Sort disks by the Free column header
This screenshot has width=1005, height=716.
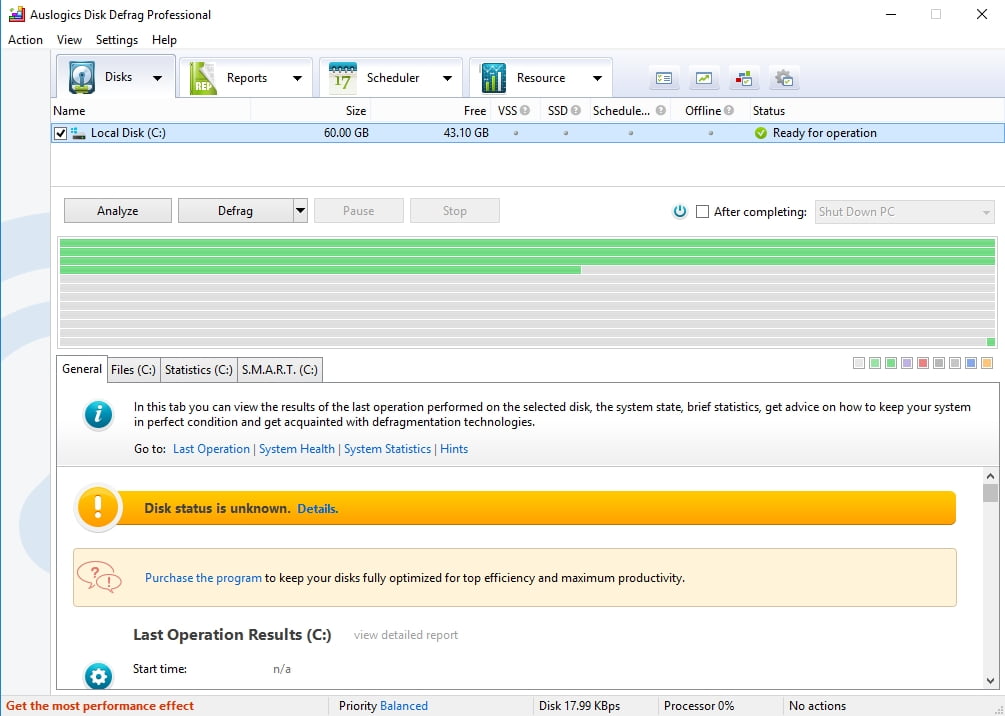pyautogui.click(x=431, y=111)
